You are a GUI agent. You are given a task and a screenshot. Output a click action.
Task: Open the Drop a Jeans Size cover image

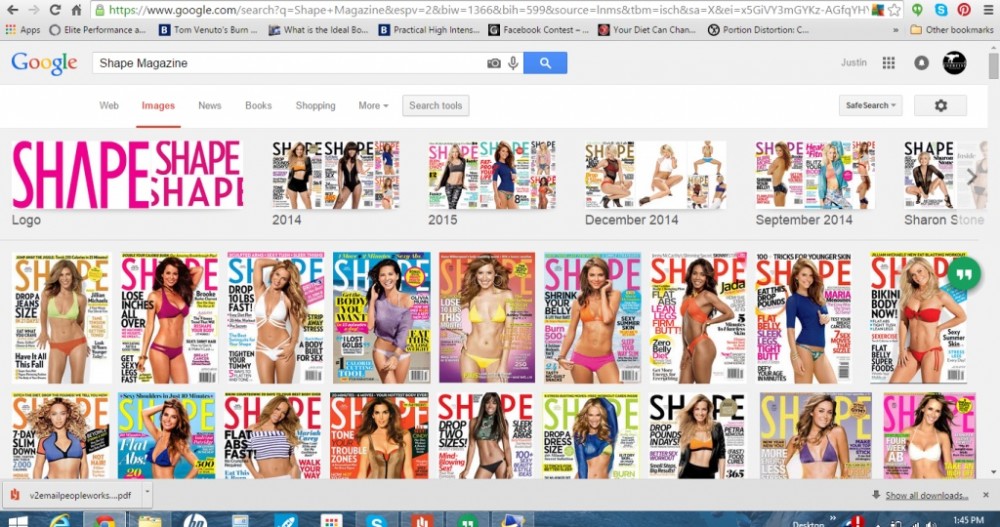click(x=61, y=318)
